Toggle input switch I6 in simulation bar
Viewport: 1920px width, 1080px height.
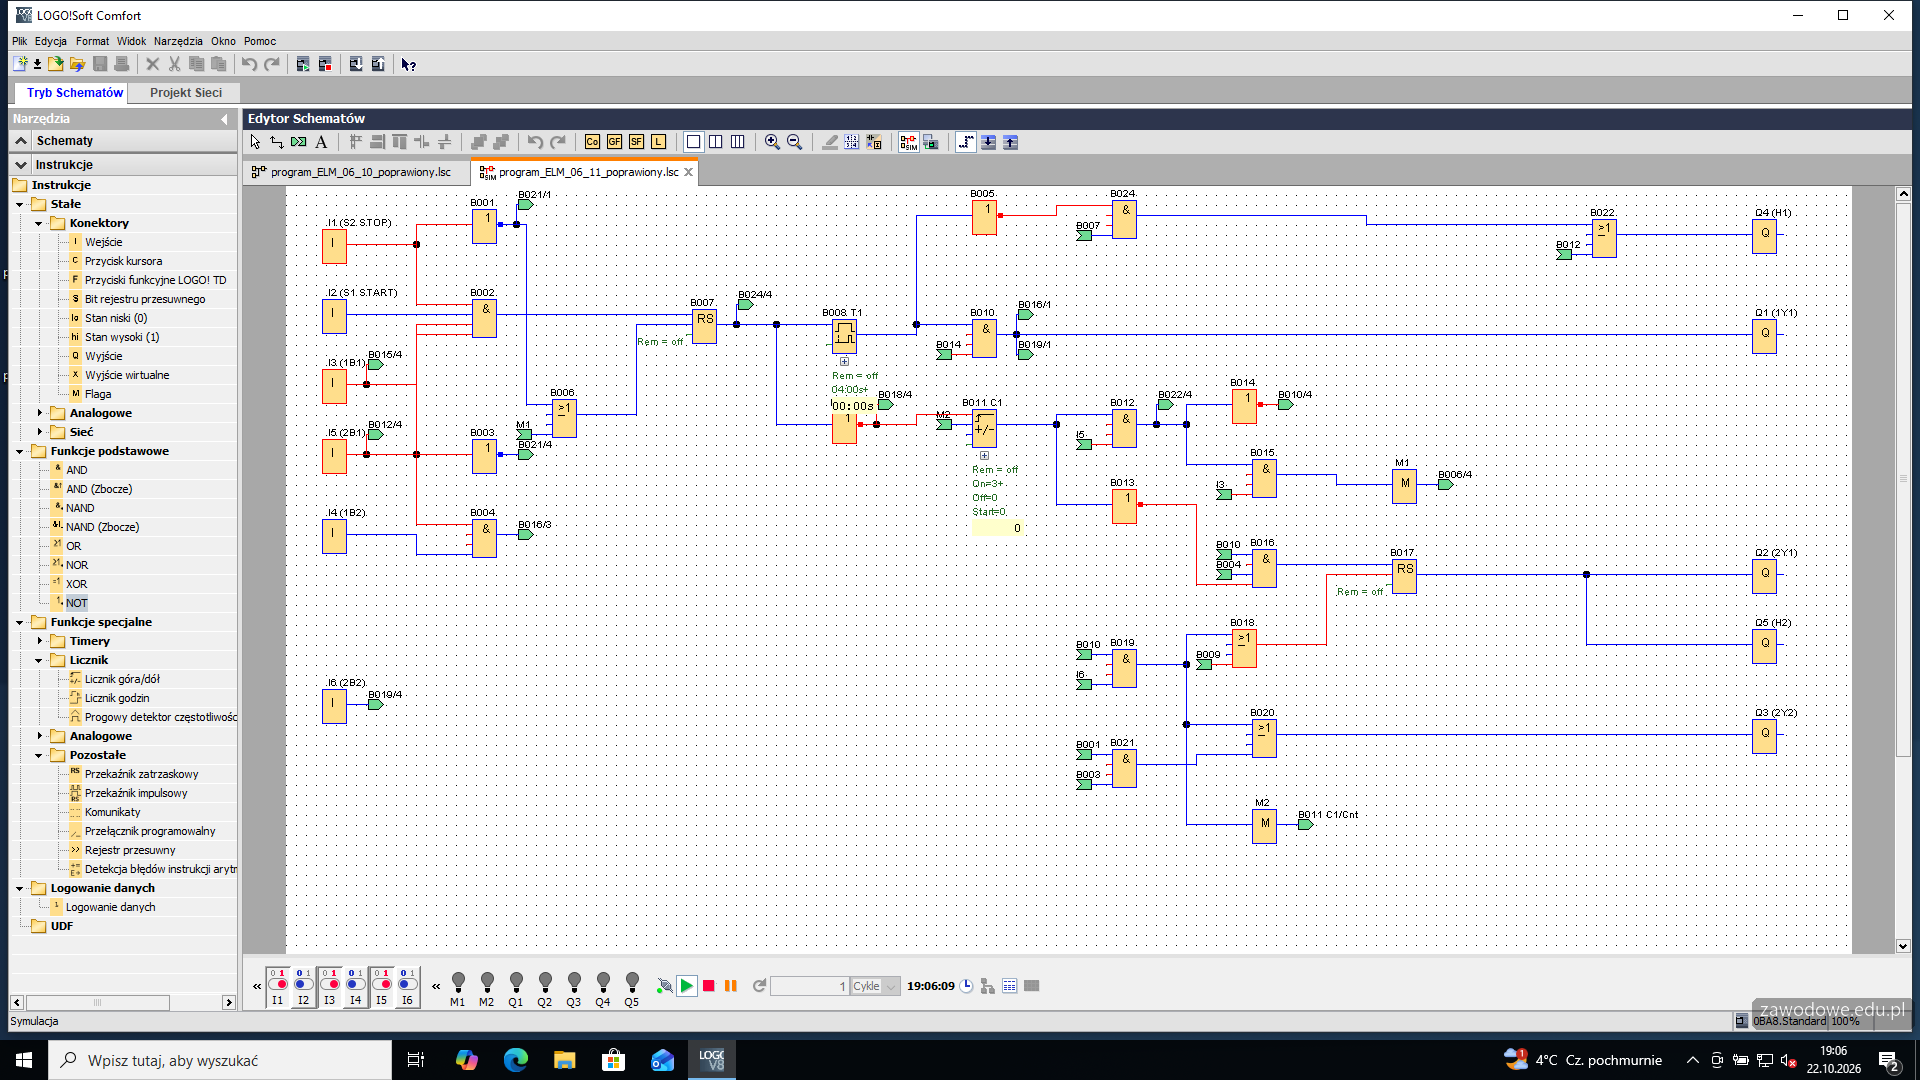[407, 986]
